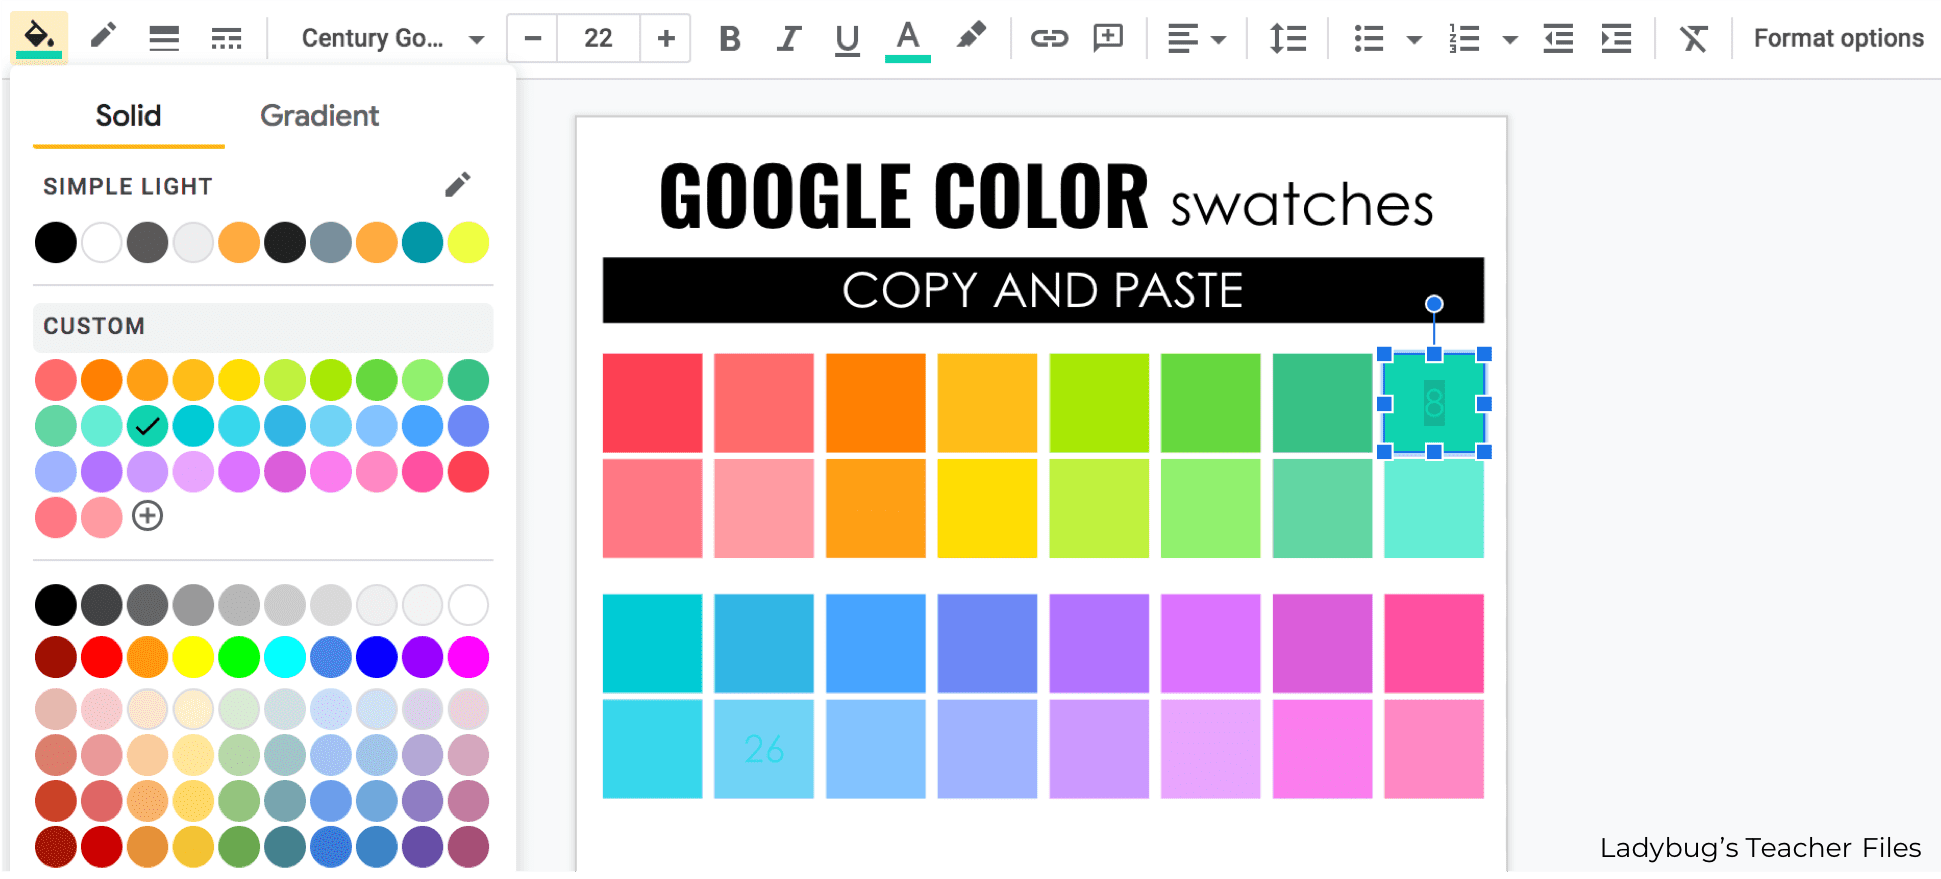Increase font size with plus button
The width and height of the screenshot is (1941, 879).
coord(666,39)
